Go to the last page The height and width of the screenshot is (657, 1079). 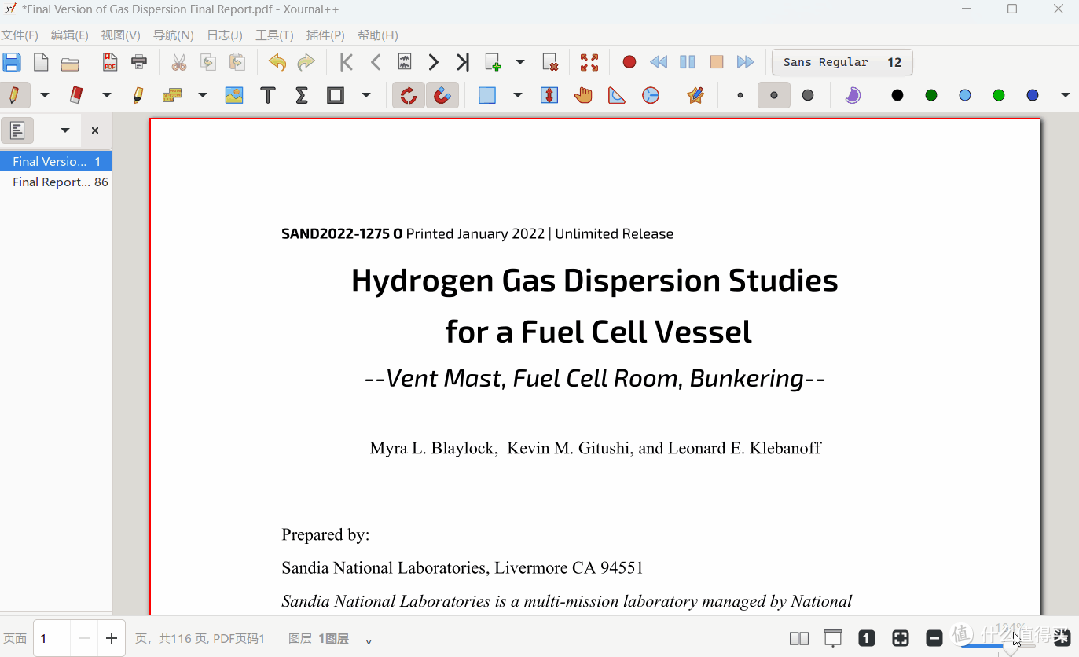[462, 63]
